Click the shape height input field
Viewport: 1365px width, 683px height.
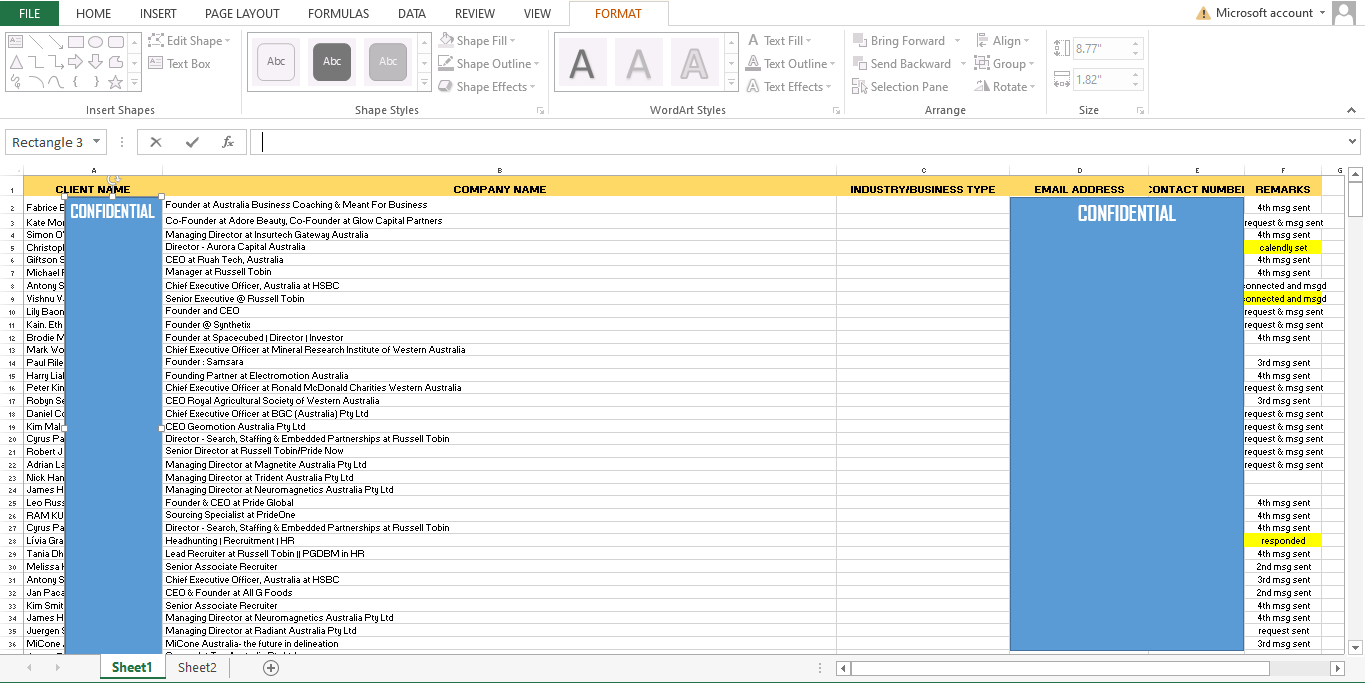point(1101,48)
